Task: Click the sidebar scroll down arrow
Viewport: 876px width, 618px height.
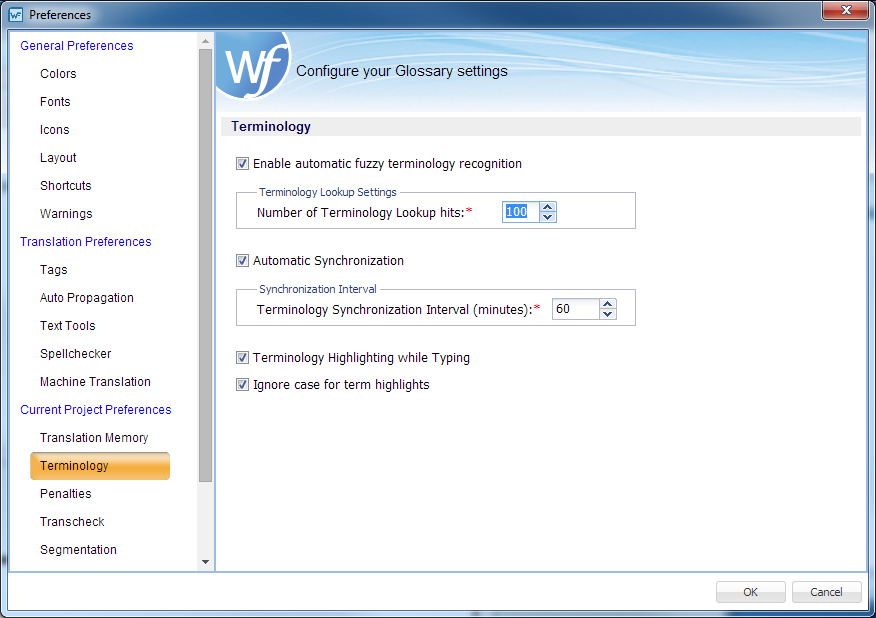Action: [x=206, y=562]
